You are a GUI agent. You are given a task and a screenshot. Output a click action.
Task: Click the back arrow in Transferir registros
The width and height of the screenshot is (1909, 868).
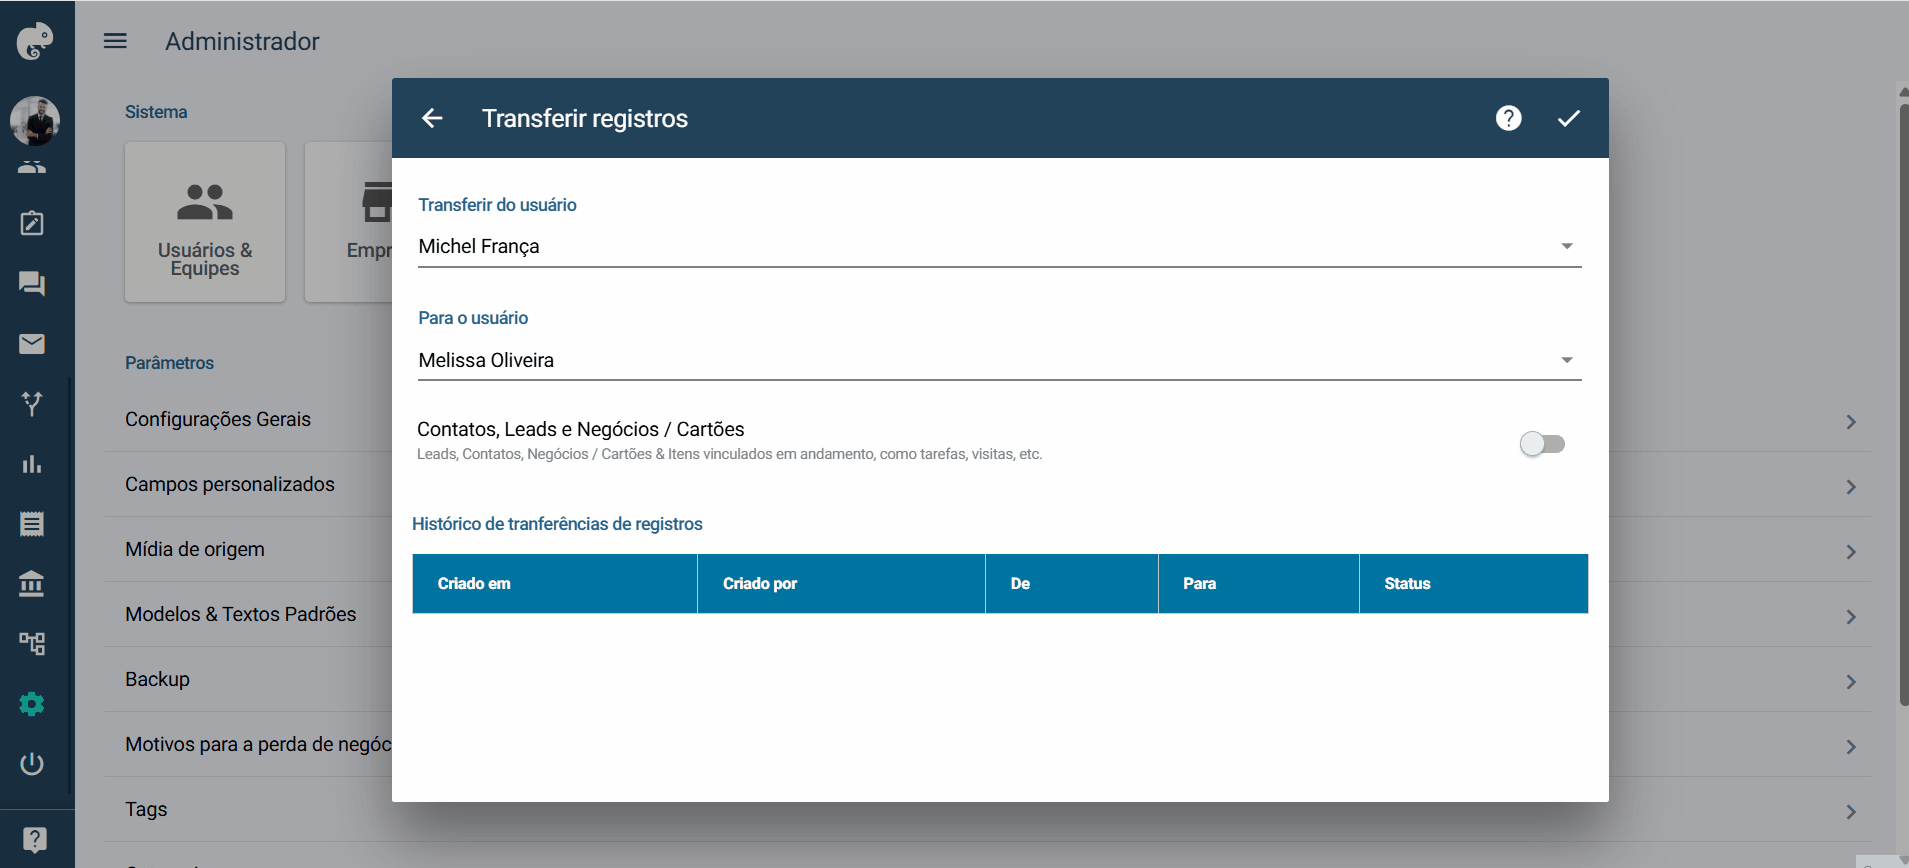tap(432, 118)
